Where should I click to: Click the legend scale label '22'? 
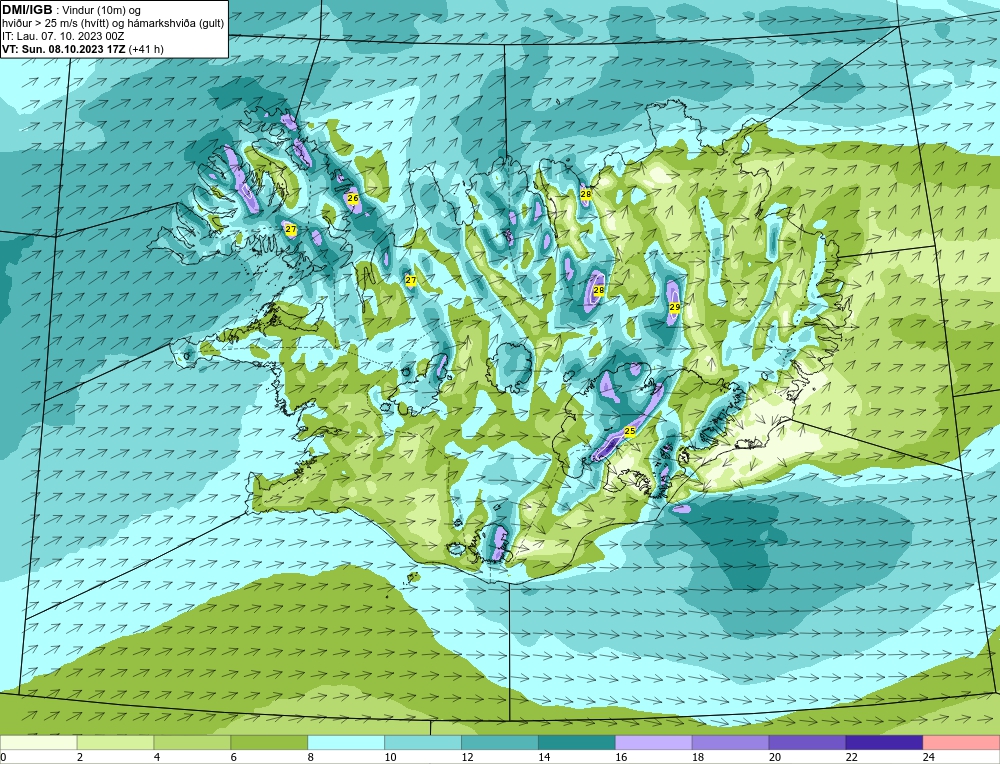[x=851, y=757]
